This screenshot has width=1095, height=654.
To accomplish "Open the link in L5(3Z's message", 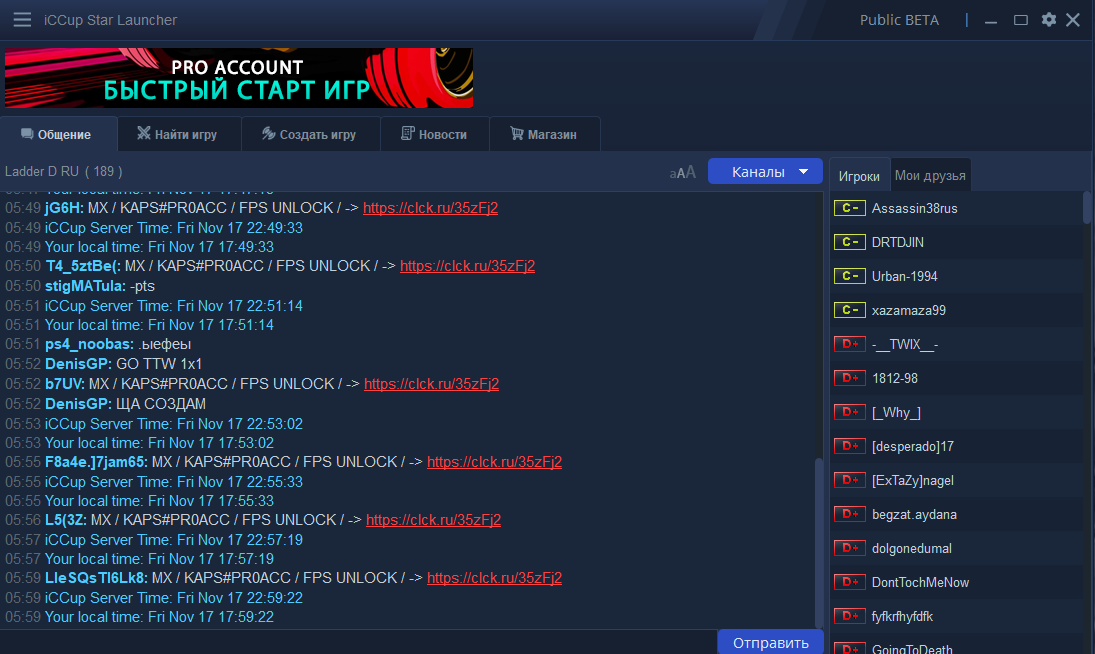I will [x=433, y=520].
